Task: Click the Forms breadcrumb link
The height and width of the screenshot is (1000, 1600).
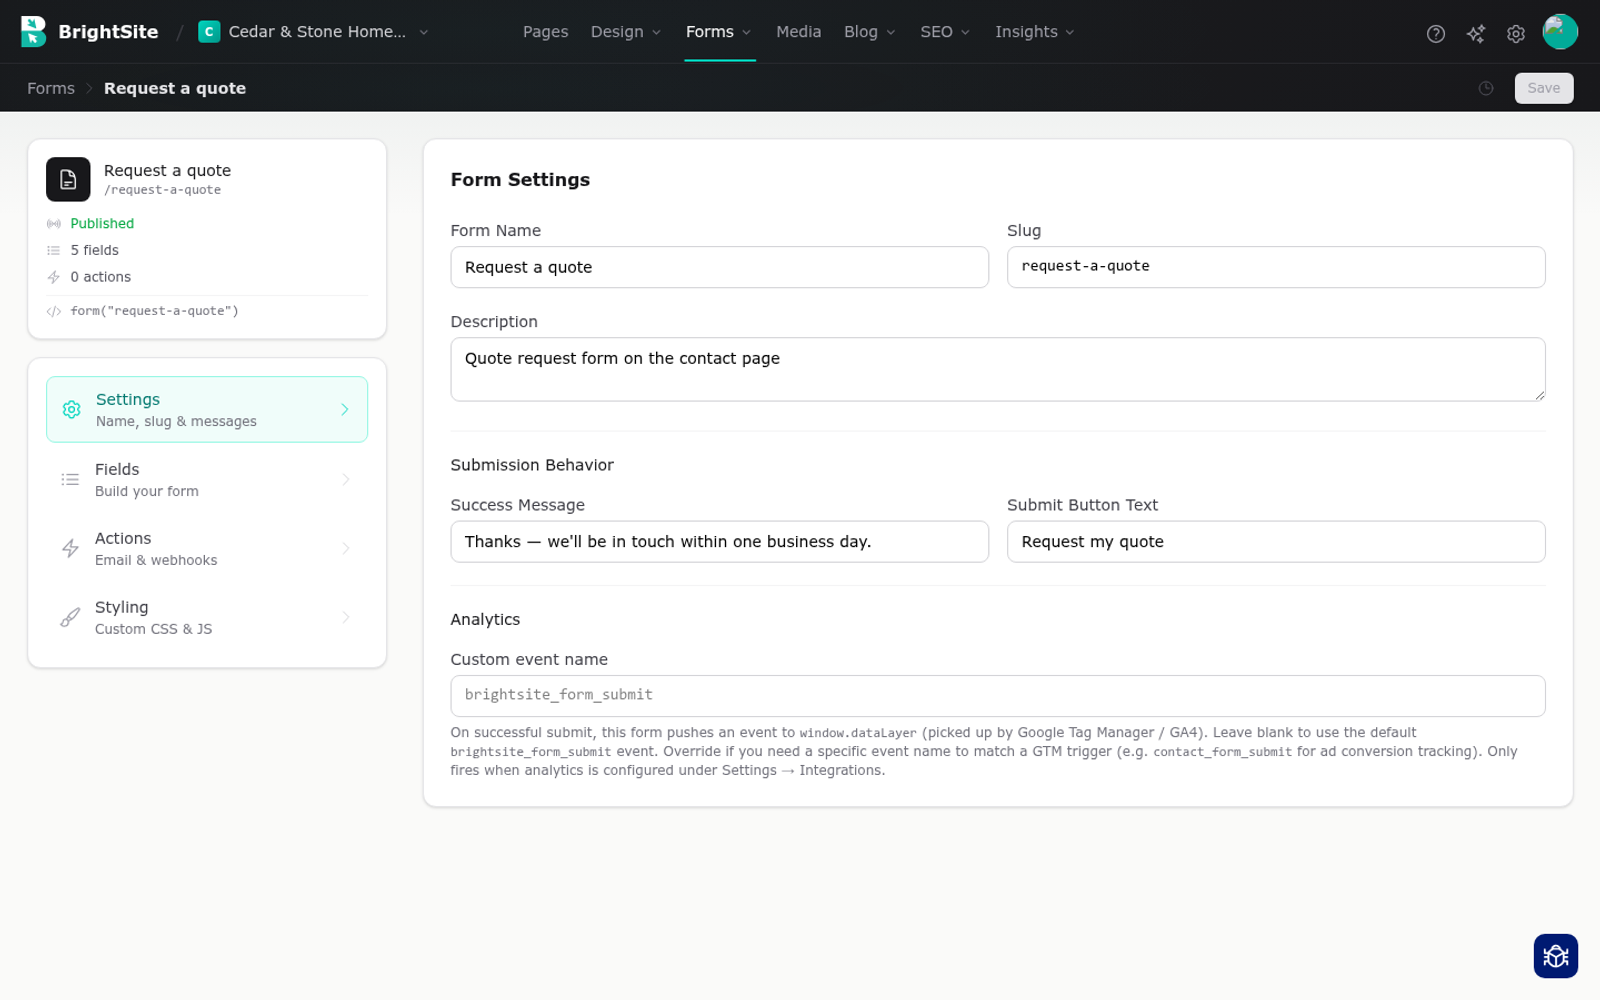Action: [51, 88]
